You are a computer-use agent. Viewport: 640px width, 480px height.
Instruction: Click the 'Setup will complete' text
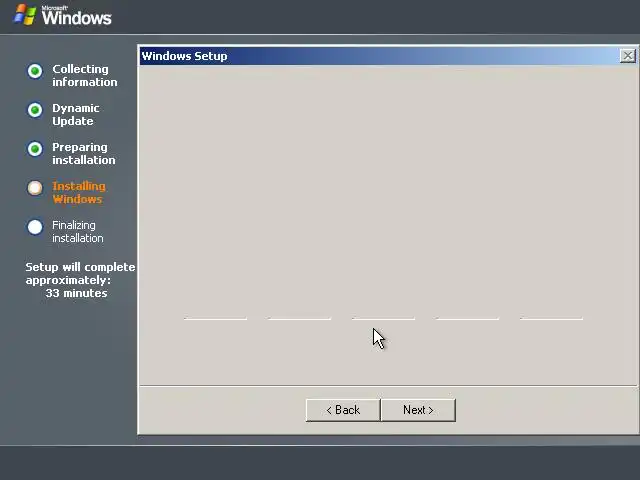(x=80, y=267)
